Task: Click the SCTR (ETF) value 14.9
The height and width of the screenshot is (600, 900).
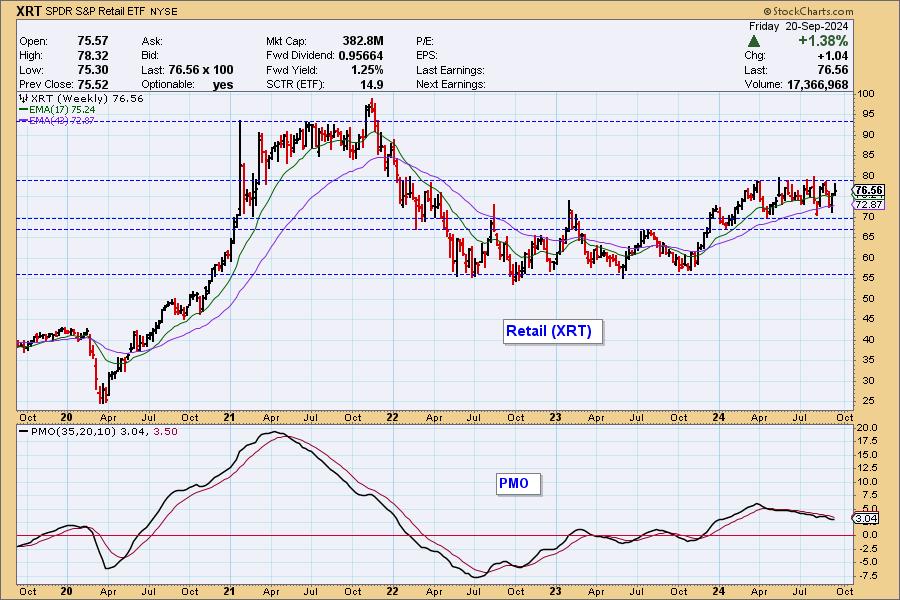Action: pyautogui.click(x=371, y=84)
